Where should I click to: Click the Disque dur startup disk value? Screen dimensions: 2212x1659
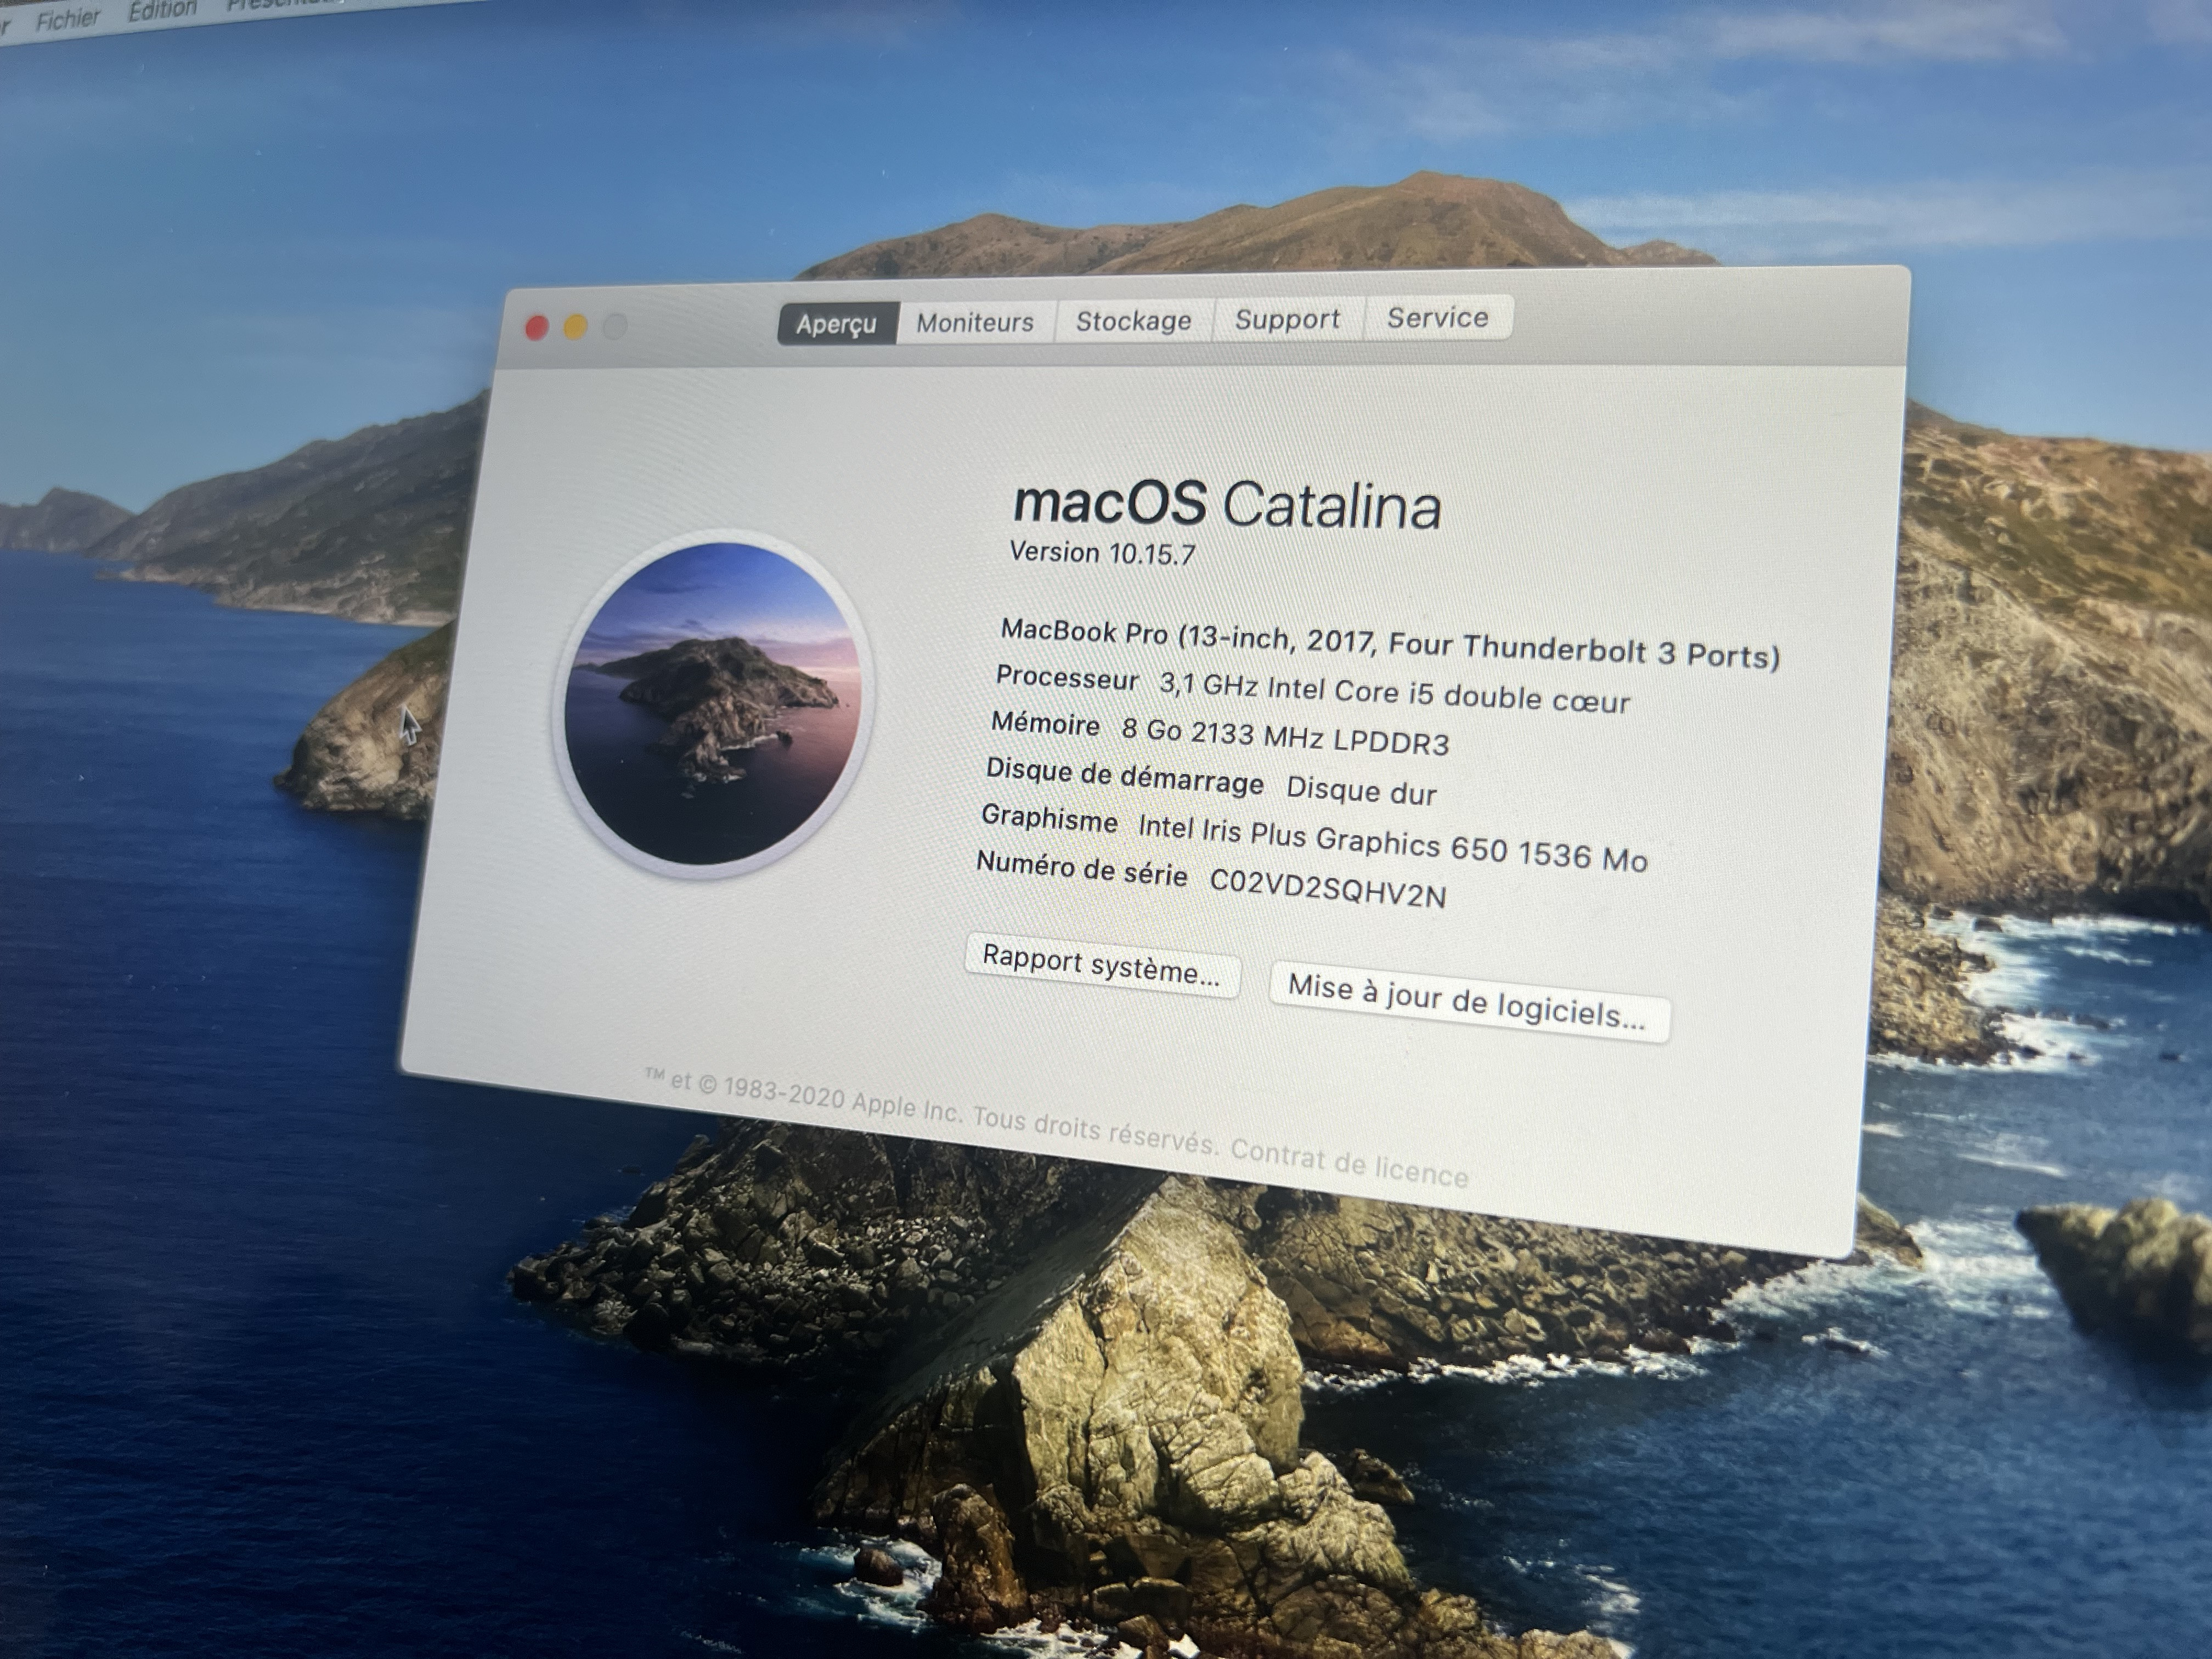1361,790
